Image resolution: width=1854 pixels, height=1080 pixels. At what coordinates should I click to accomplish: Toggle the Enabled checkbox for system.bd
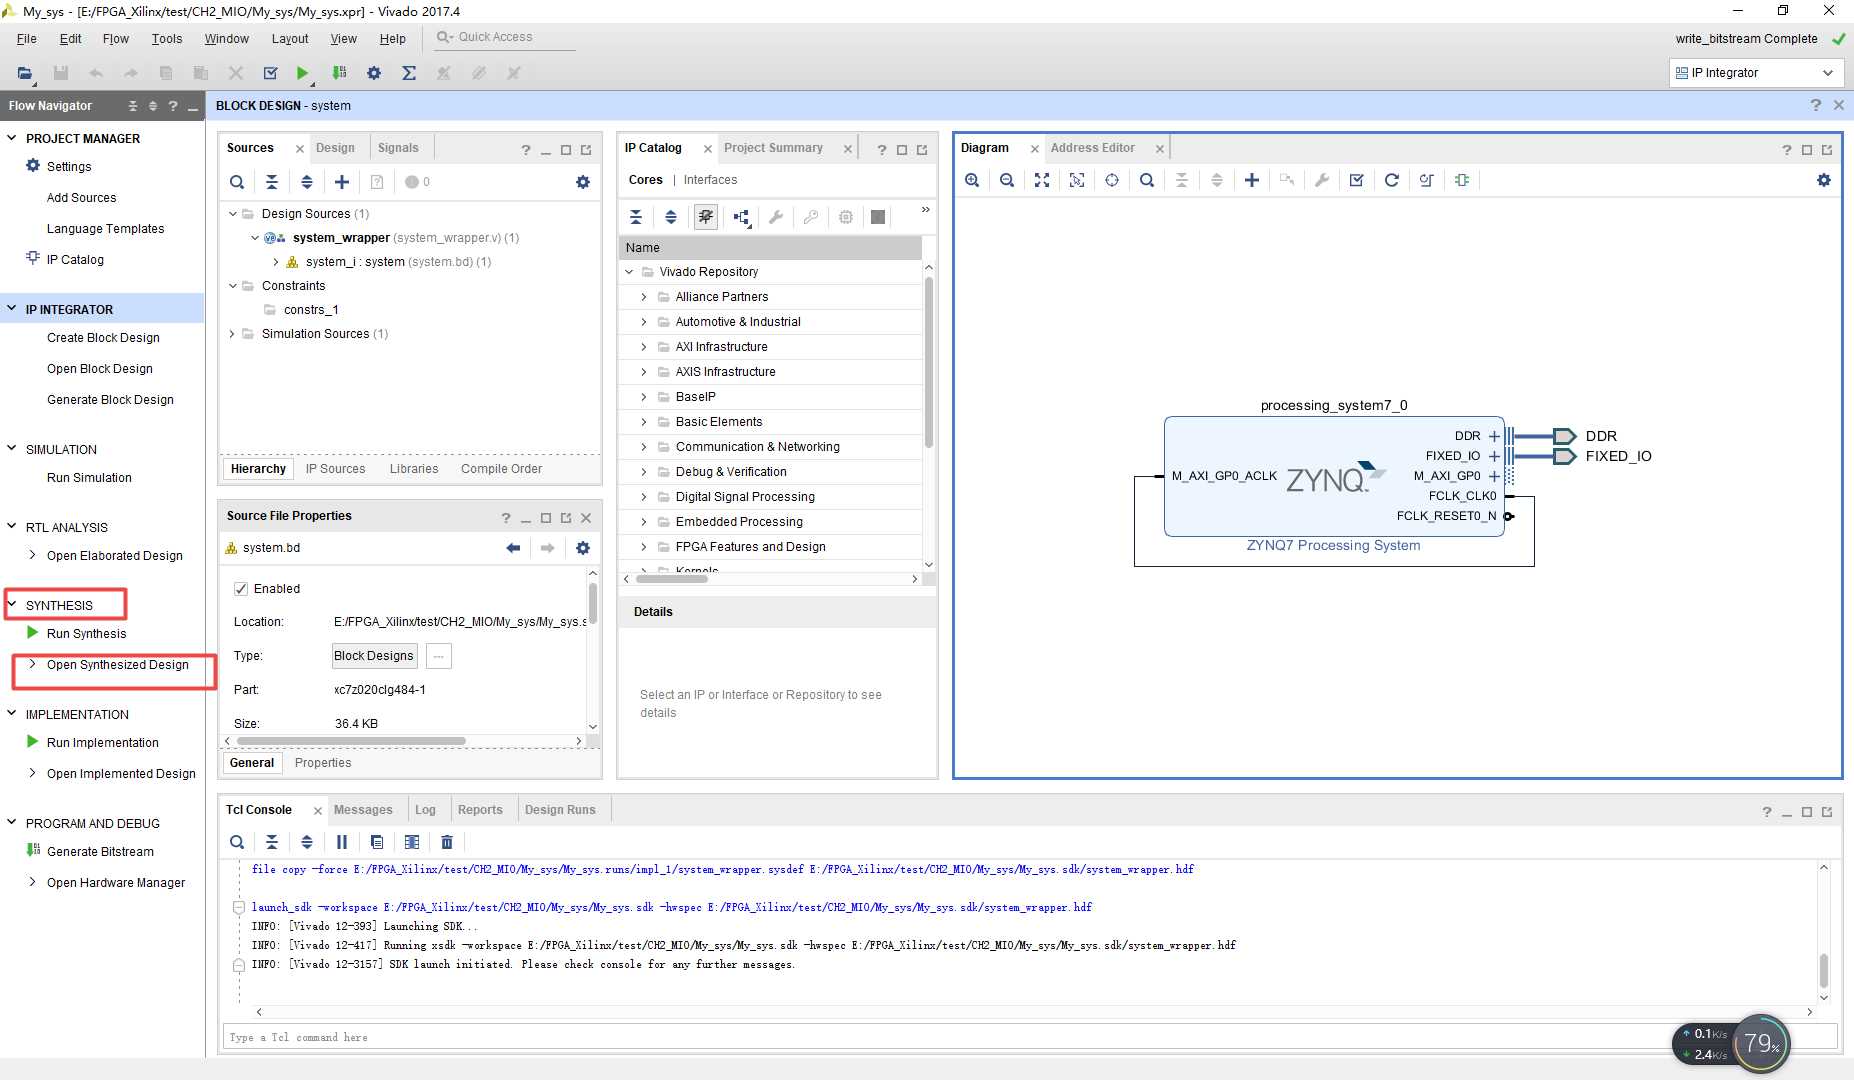pyautogui.click(x=241, y=589)
